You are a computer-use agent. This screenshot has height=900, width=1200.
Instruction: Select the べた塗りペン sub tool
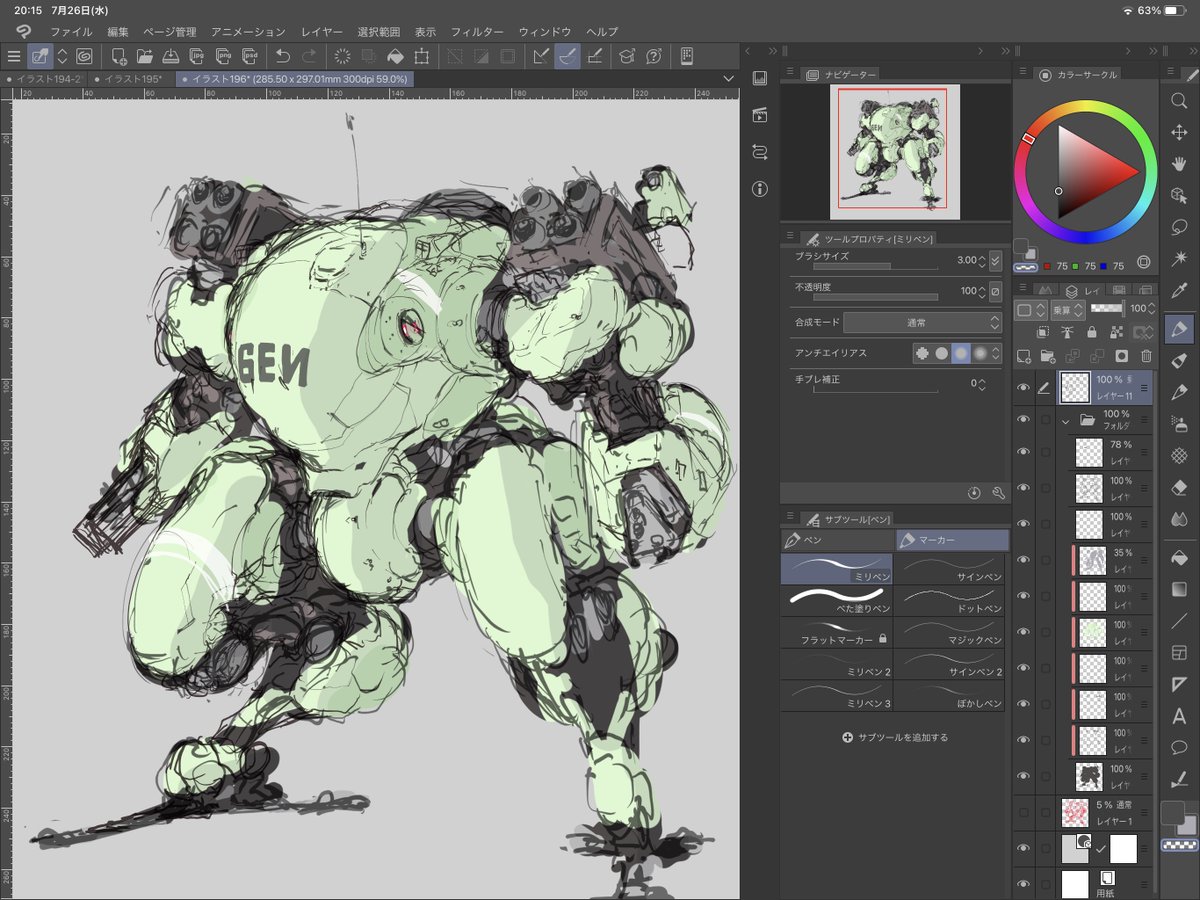point(836,600)
